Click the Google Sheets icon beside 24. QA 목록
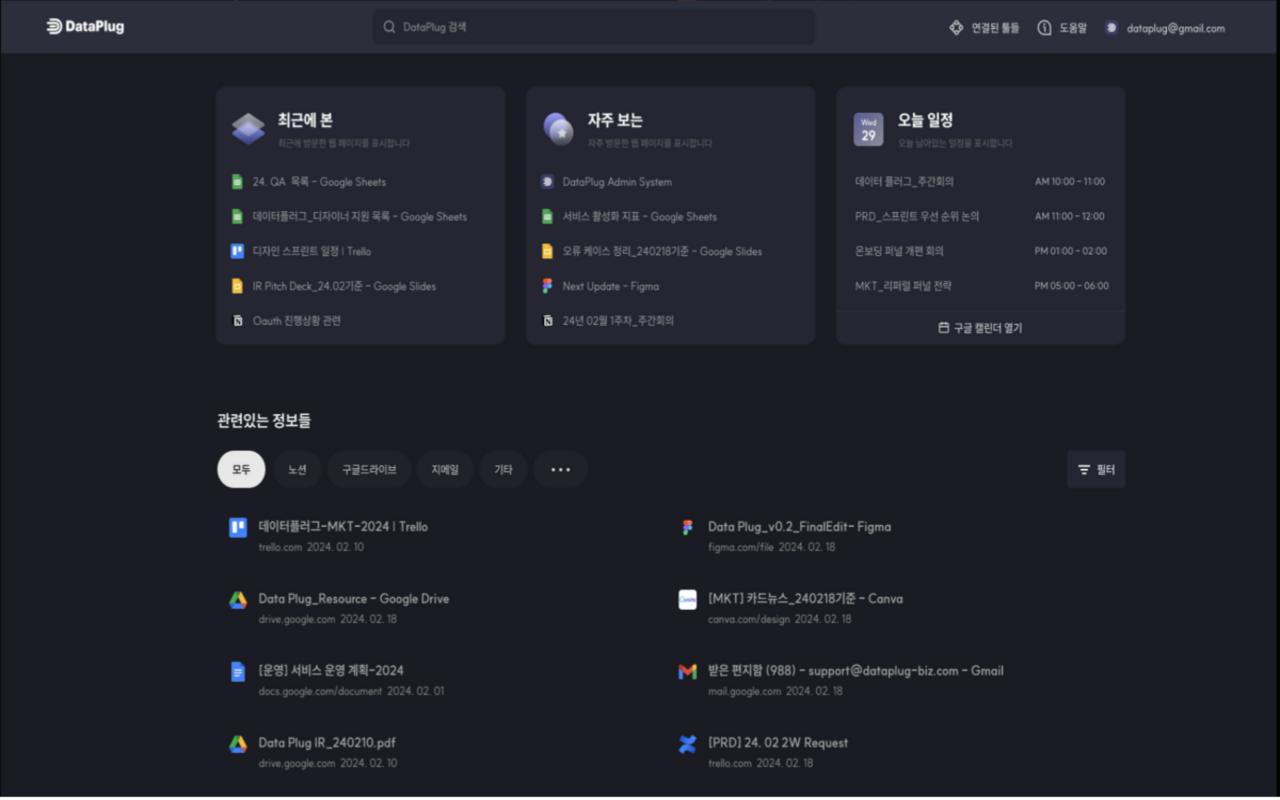This screenshot has height=800, width=1280. pos(240,181)
